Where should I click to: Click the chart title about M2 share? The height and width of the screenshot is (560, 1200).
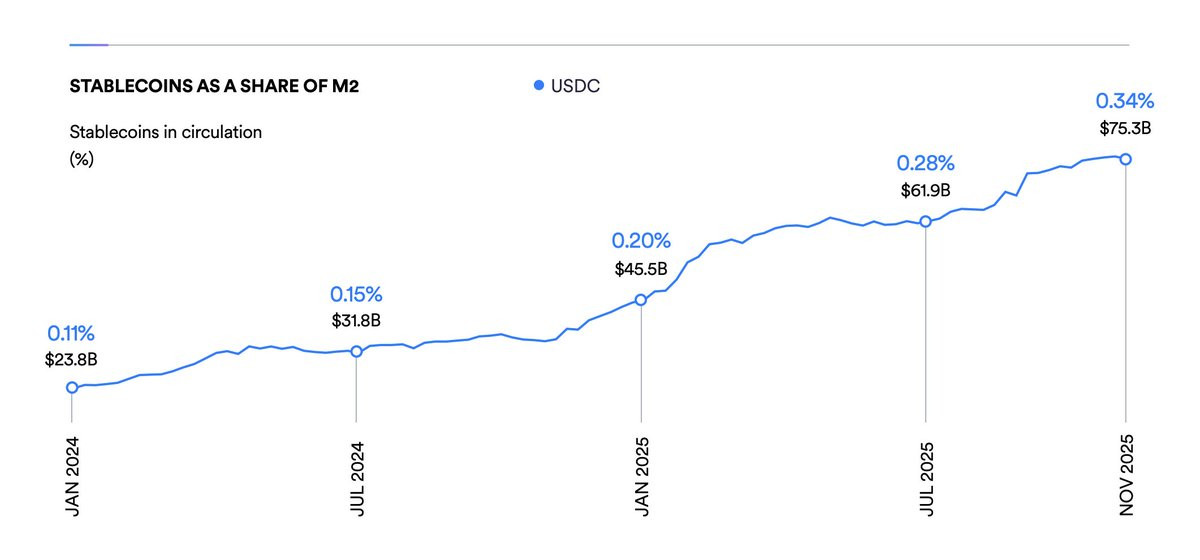coord(214,87)
